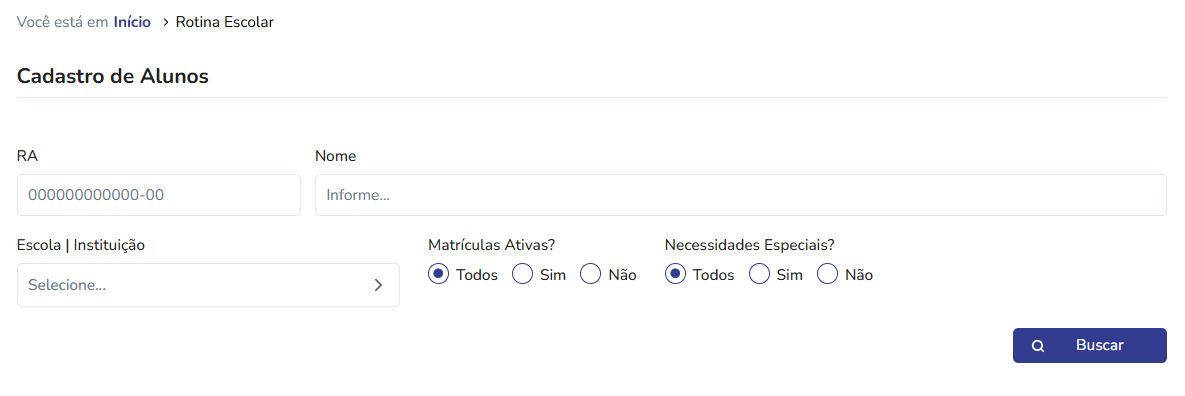Click the Escola | Instituição label
1185x396 pixels.
[x=81, y=245]
